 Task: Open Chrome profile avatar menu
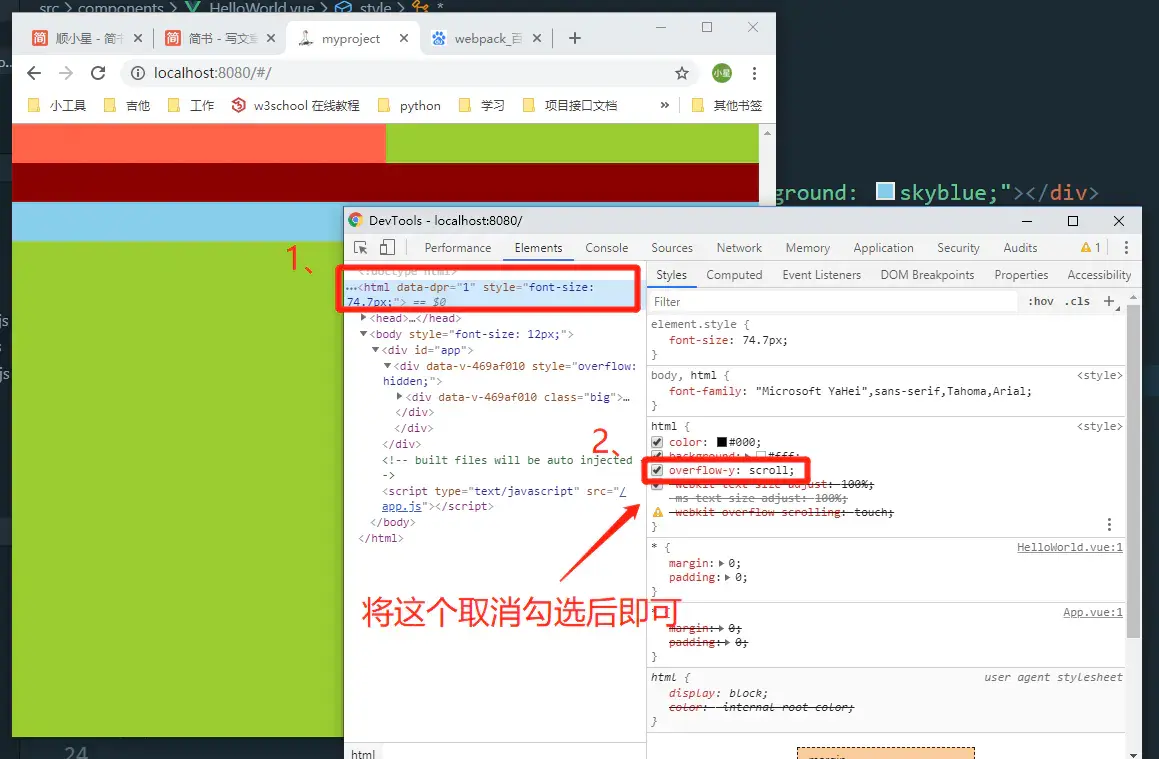721,72
